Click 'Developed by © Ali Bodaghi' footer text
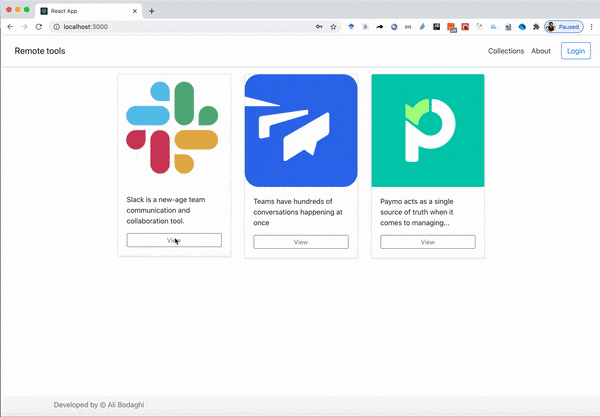600x417 pixels. click(99, 405)
